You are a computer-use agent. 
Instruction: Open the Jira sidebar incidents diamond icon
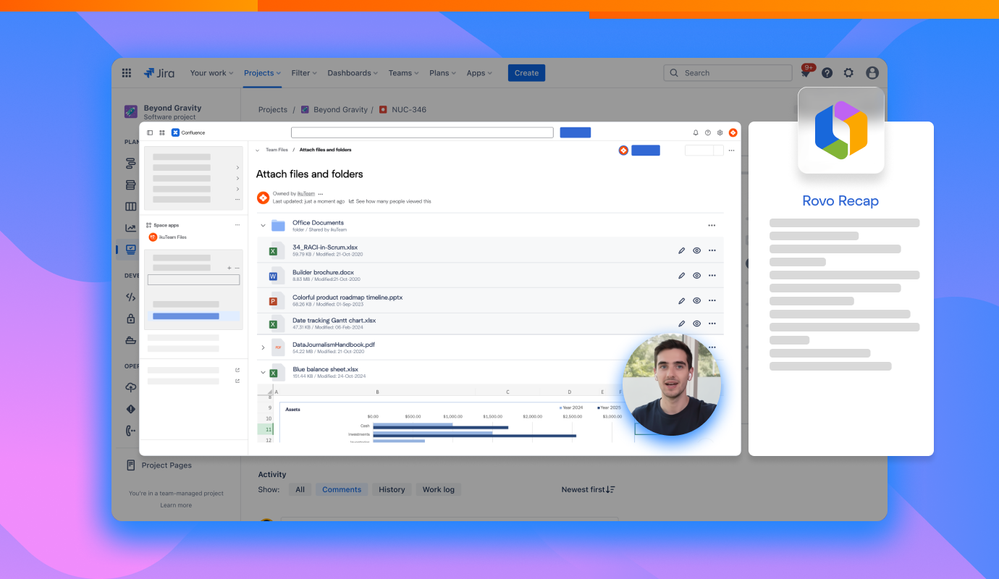(x=131, y=409)
